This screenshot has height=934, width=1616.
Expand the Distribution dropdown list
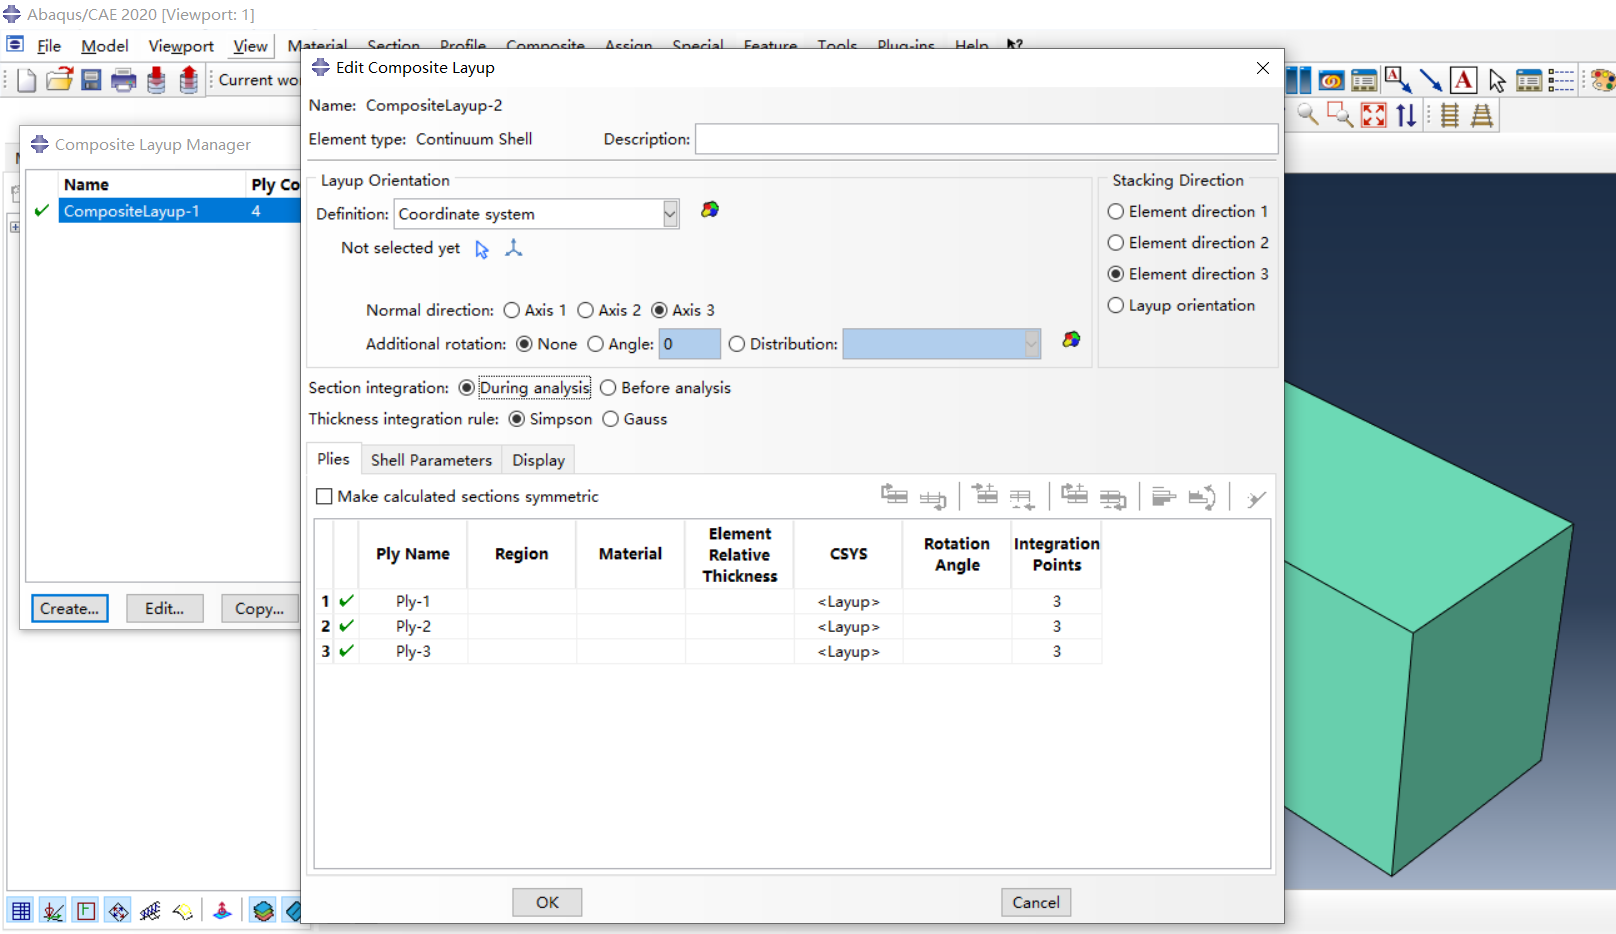coord(1031,344)
